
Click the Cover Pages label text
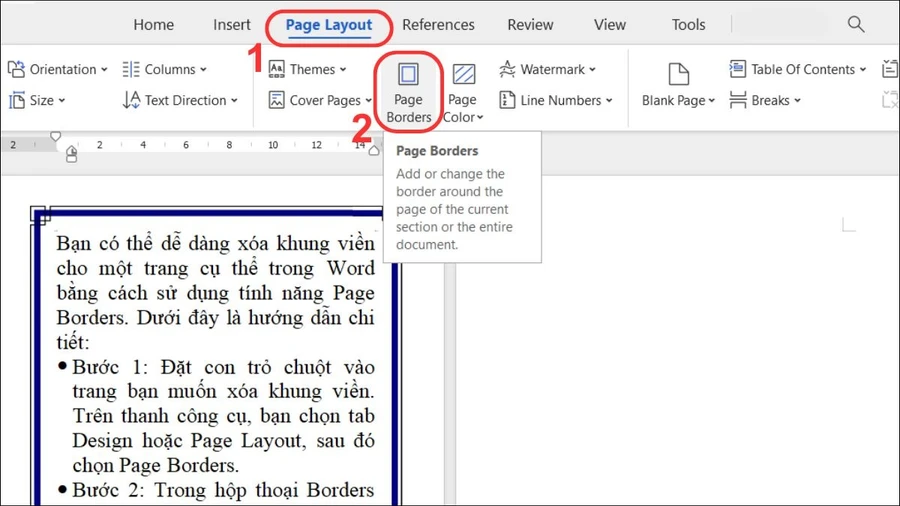pyautogui.click(x=325, y=100)
